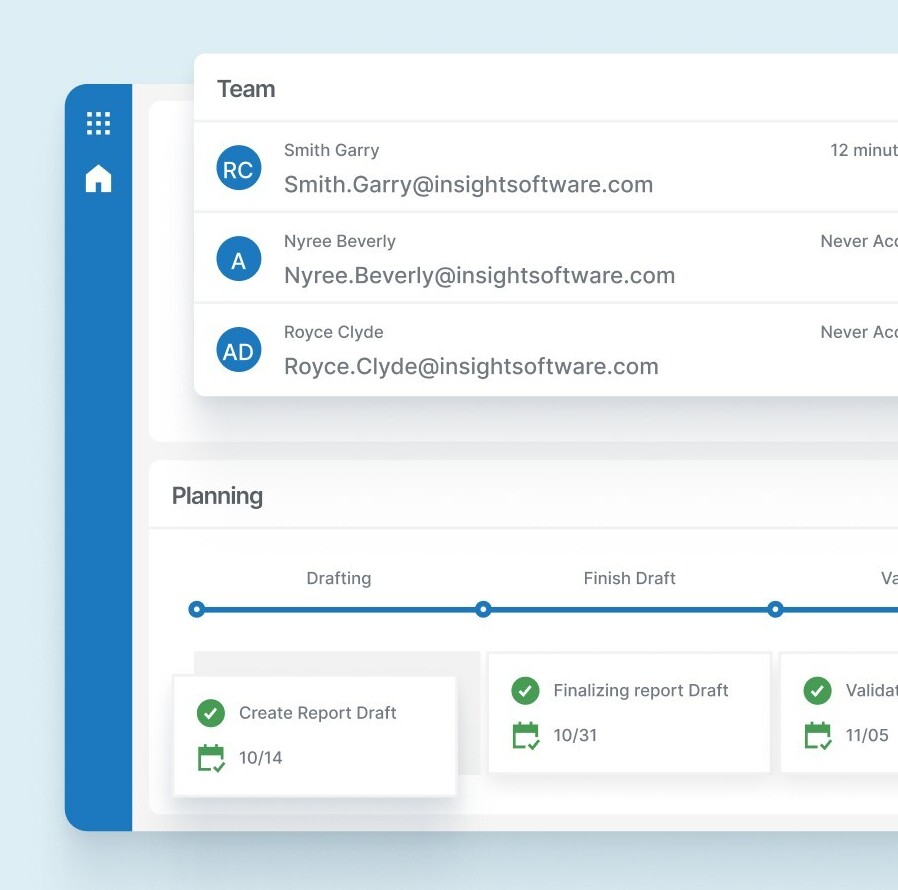Select the Finish Draft stage label
Screen dimensions: 898x890
pyautogui.click(x=629, y=578)
